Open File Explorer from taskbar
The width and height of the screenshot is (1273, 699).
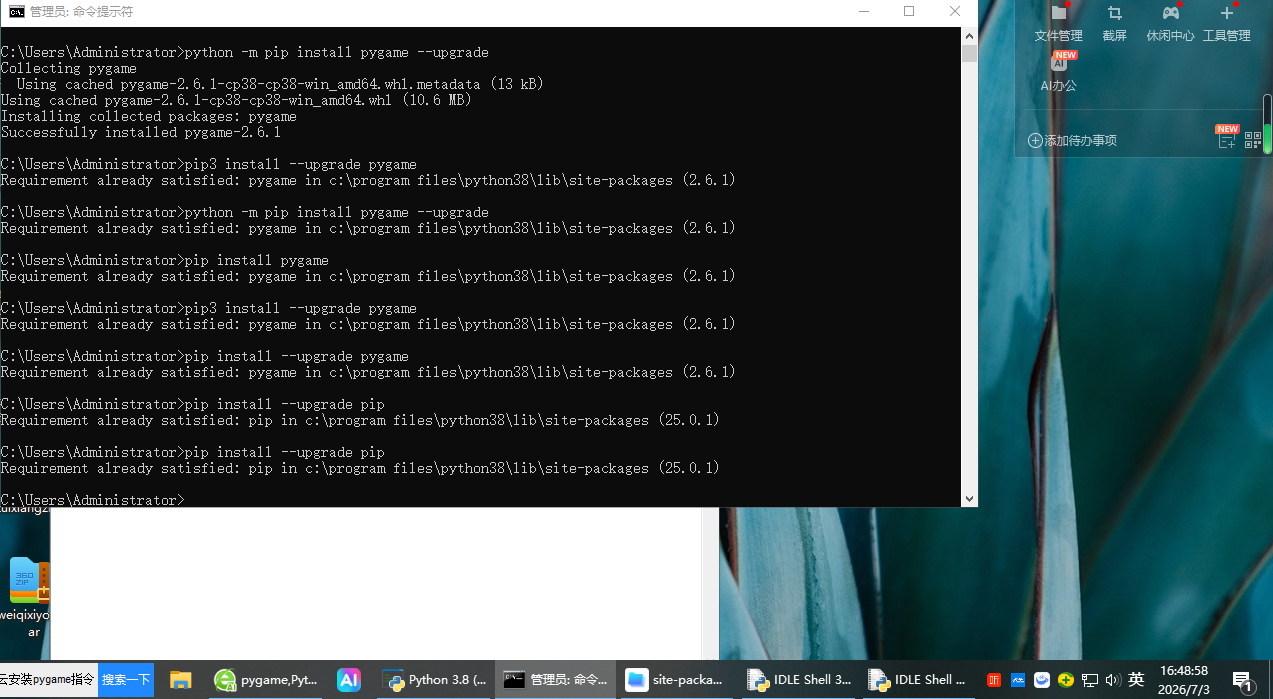tap(180, 680)
